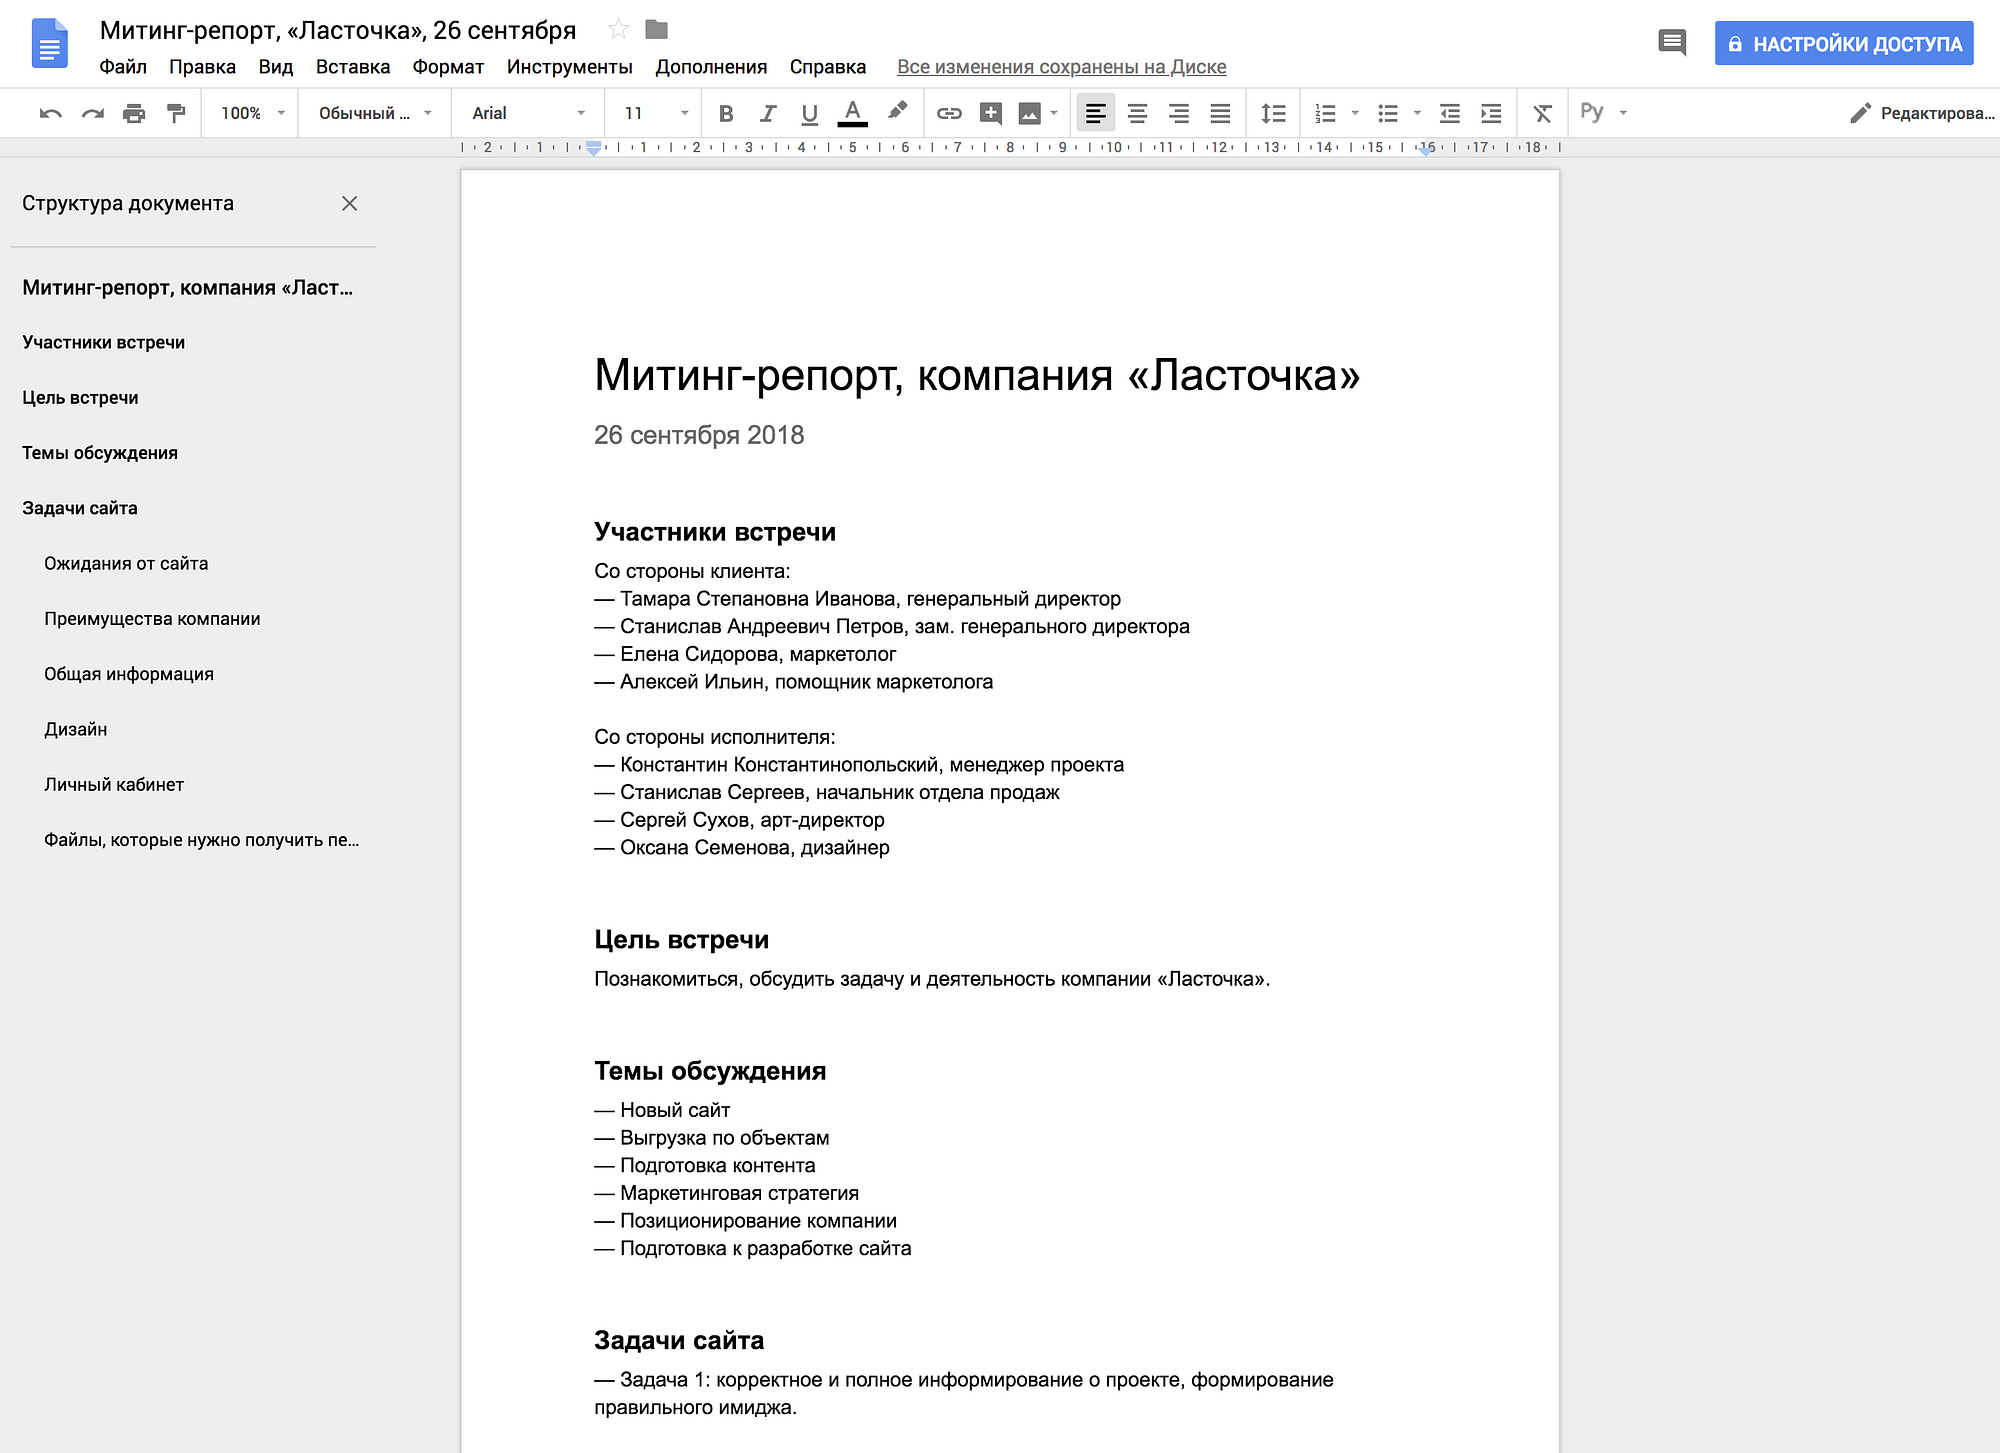
Task: Open the input tools dropdown arrow
Action: [1623, 113]
